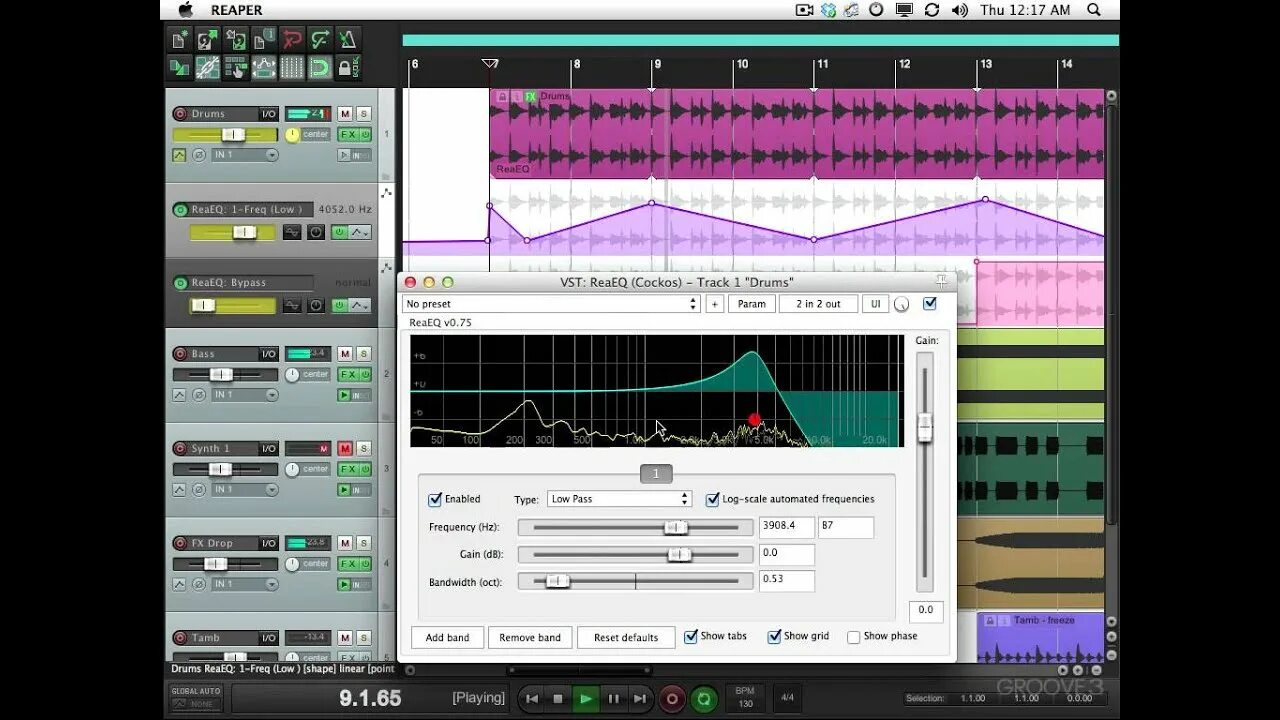1280x720 pixels.
Task: Click the New Project toolbar icon
Action: click(x=180, y=40)
